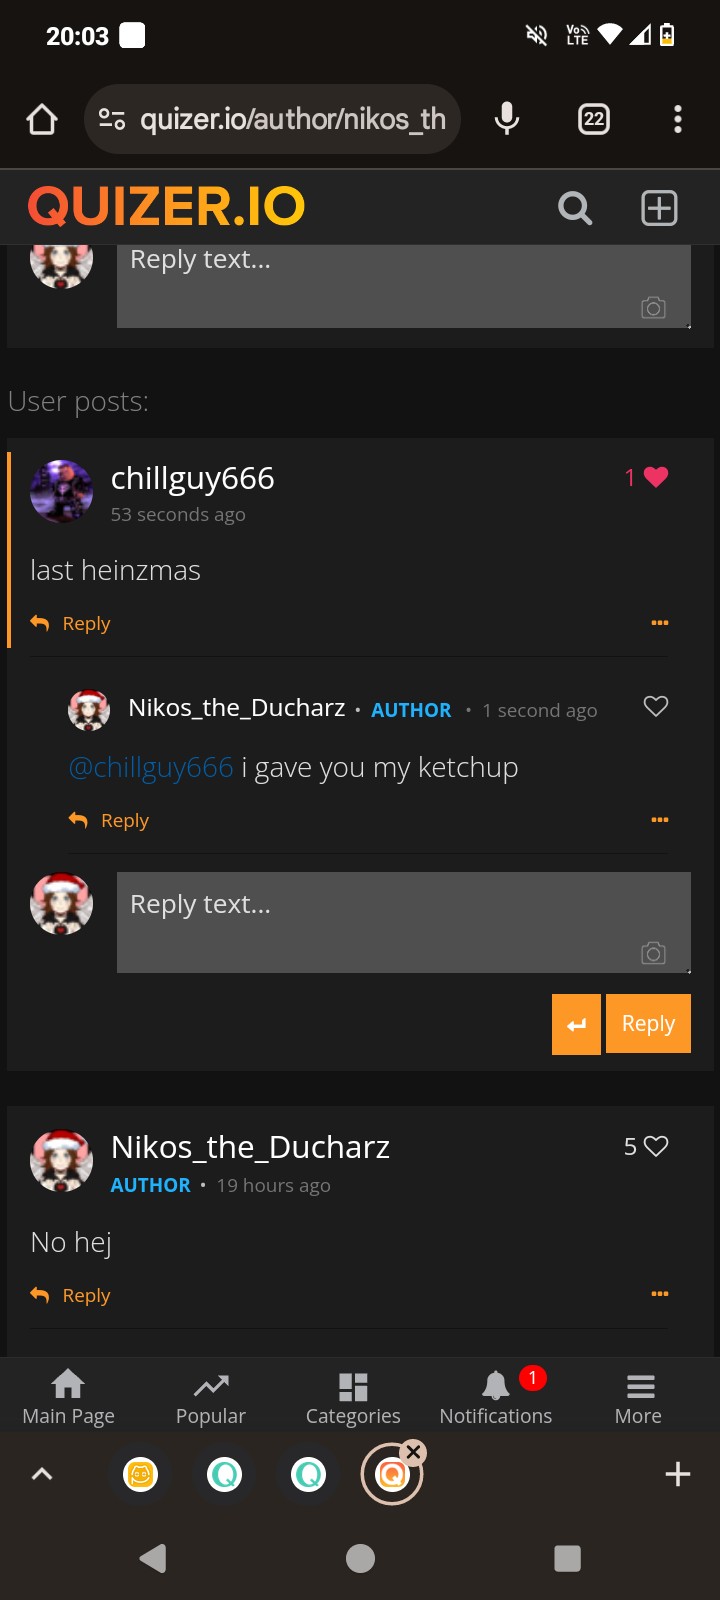The width and height of the screenshot is (720, 1600).
Task: Activate voice search microphone icon
Action: coord(507,119)
